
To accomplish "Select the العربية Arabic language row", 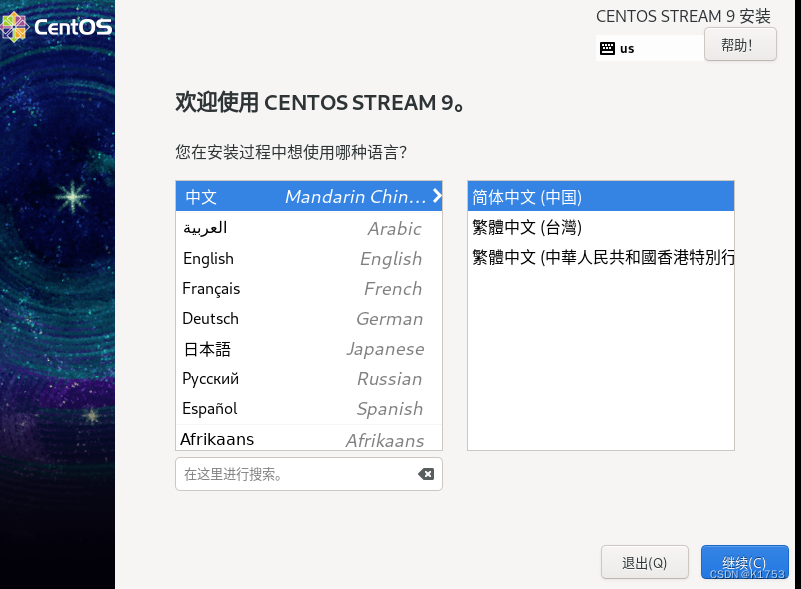I will 309,228.
